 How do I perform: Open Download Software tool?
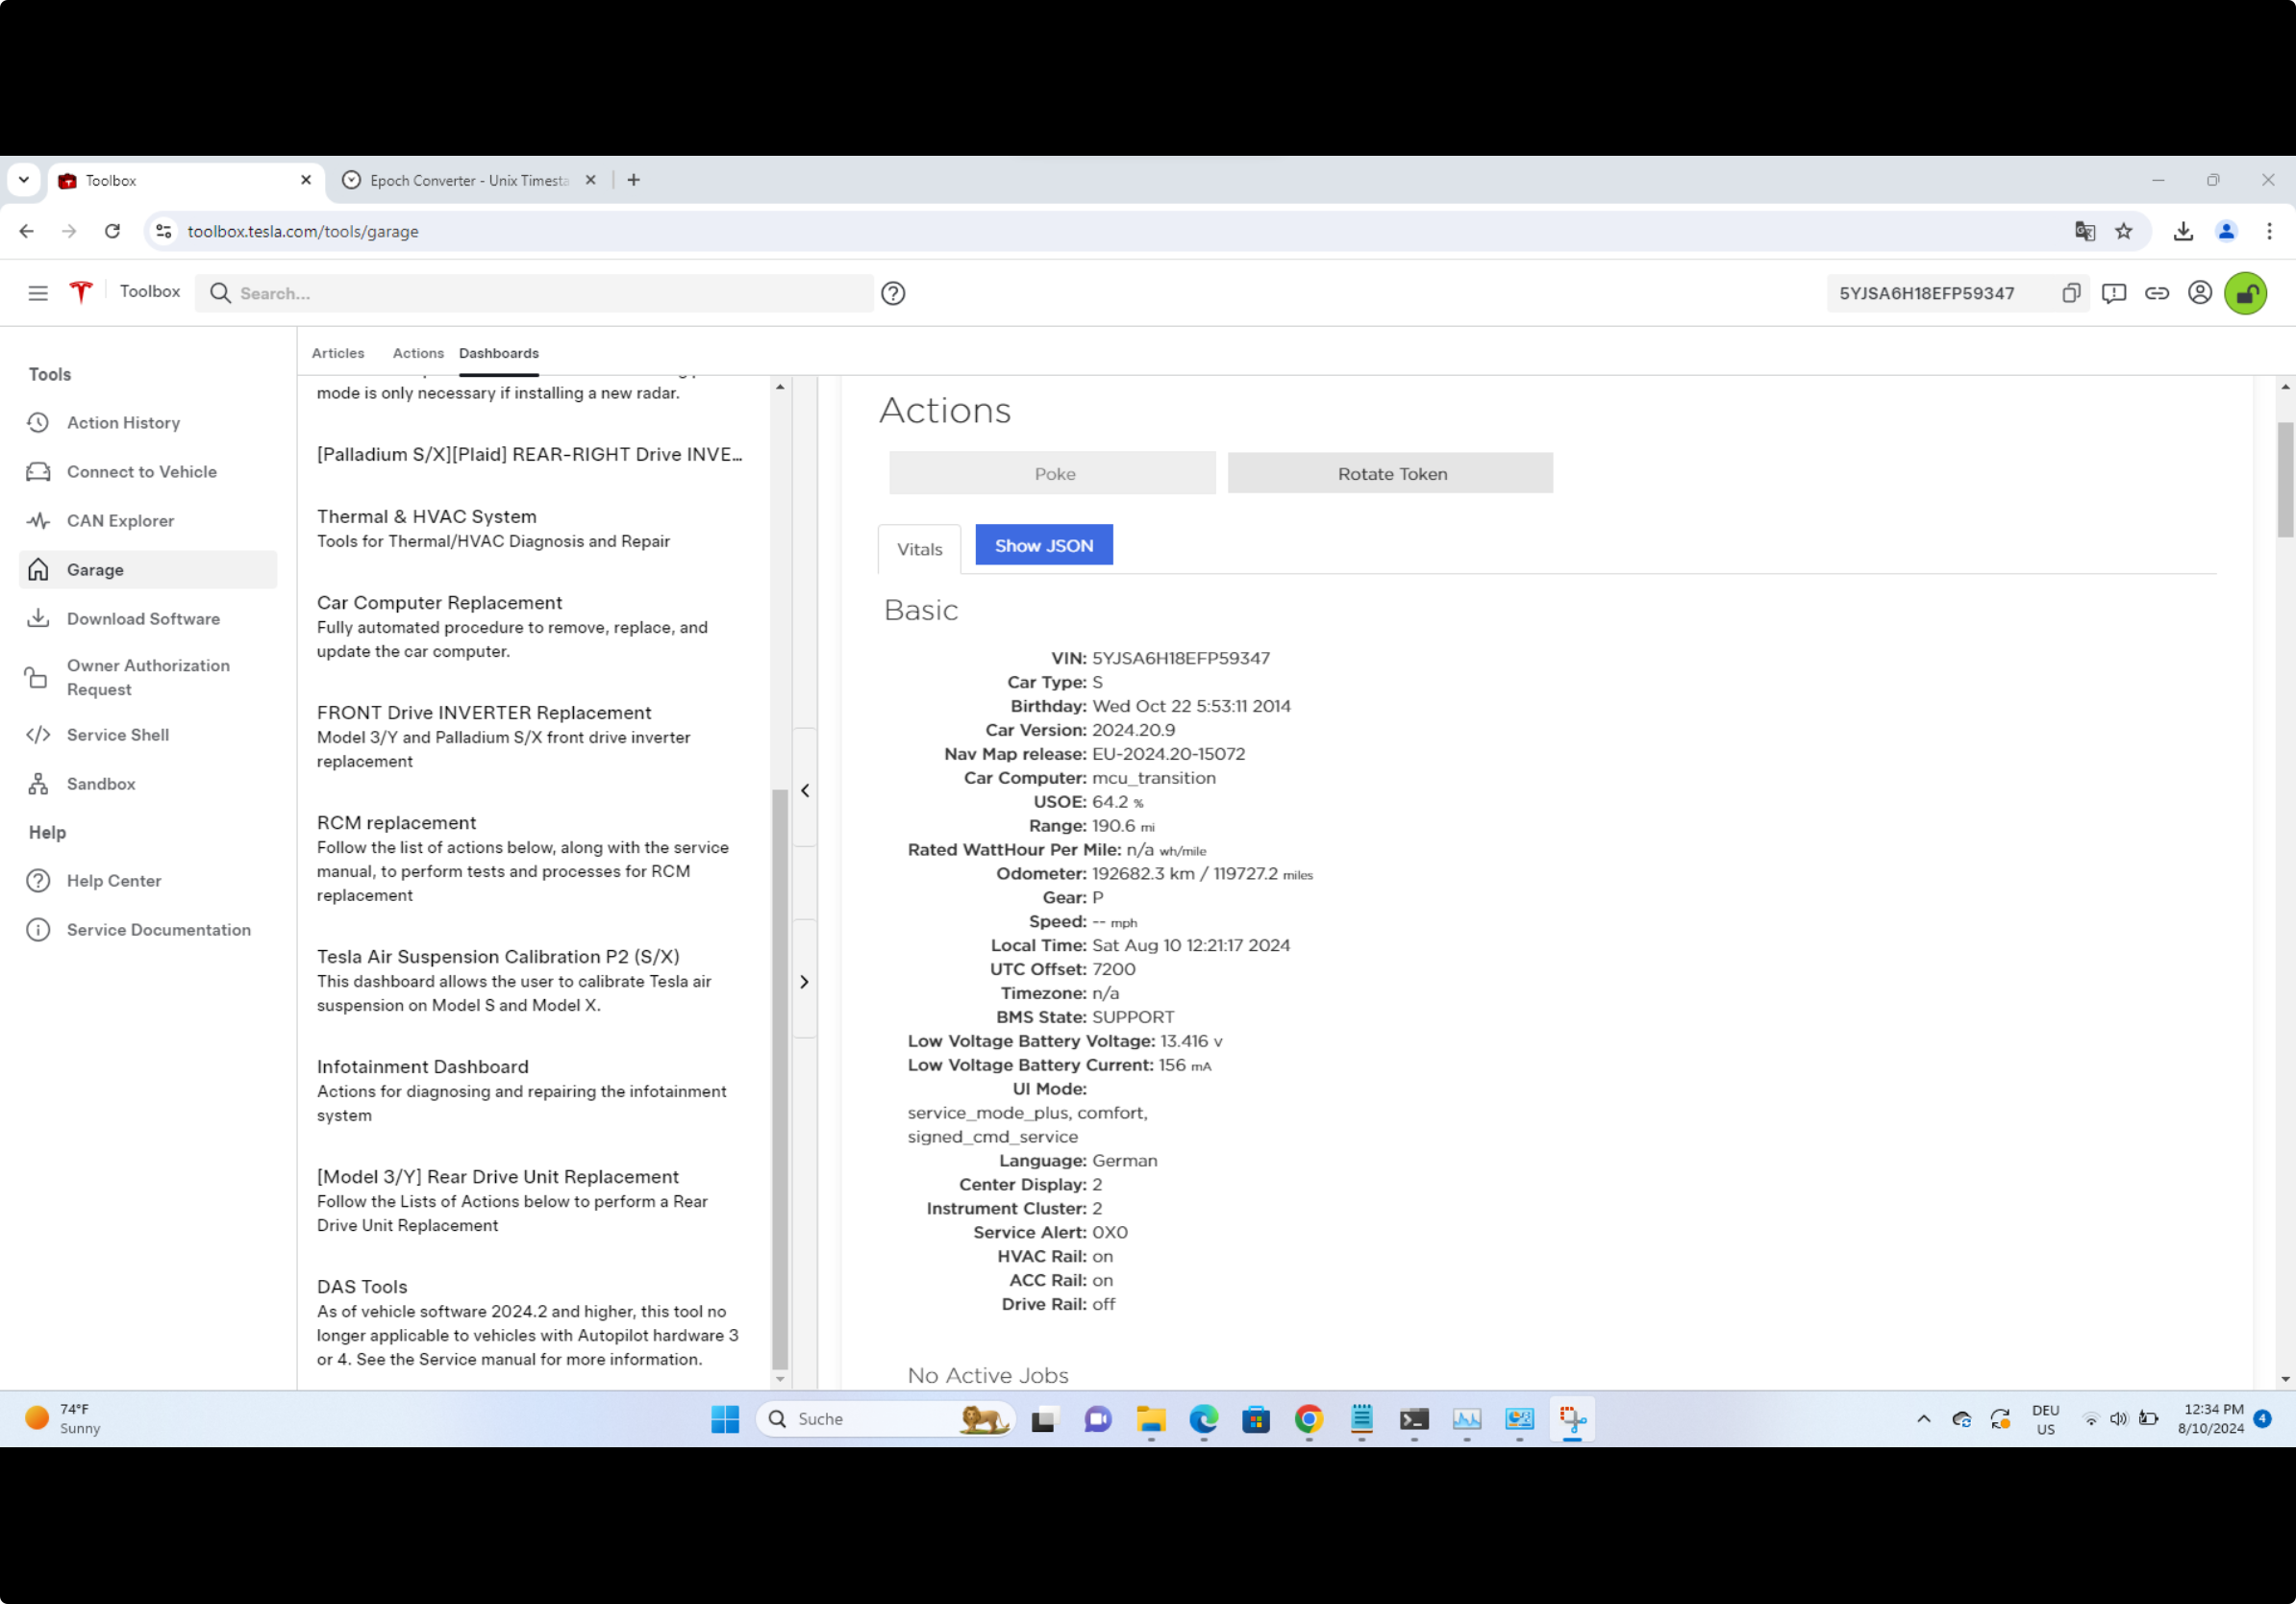coord(148,619)
